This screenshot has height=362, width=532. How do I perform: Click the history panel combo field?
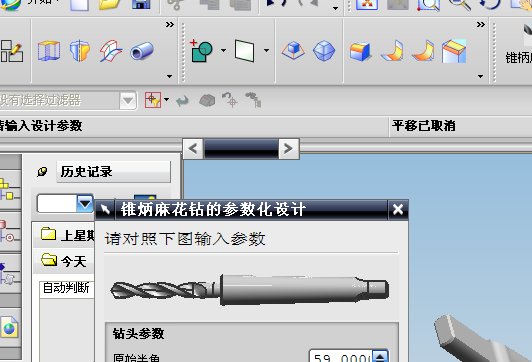(x=57, y=204)
